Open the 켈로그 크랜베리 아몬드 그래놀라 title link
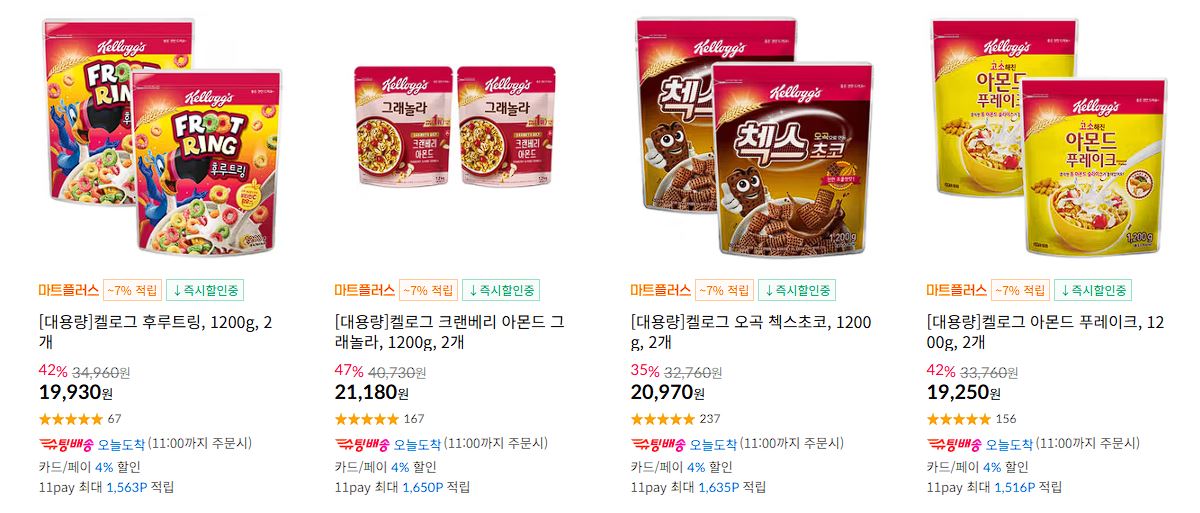The width and height of the screenshot is (1200, 513). [x=449, y=333]
